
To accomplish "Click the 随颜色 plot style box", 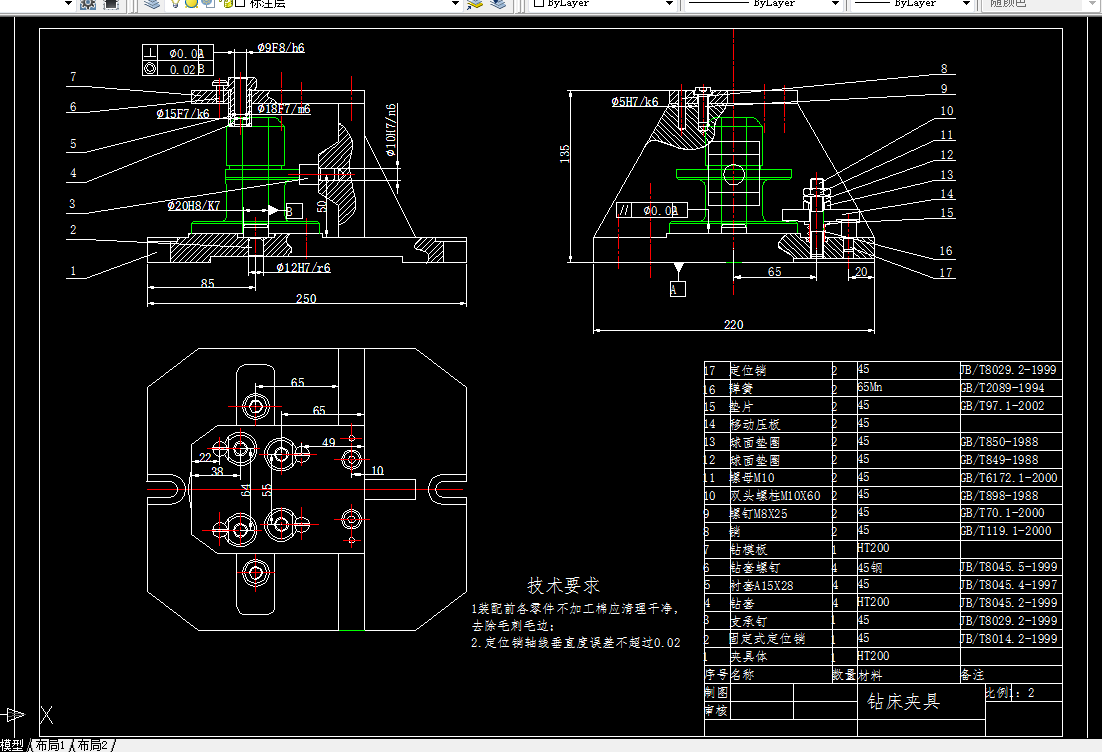I will pos(1040,4).
